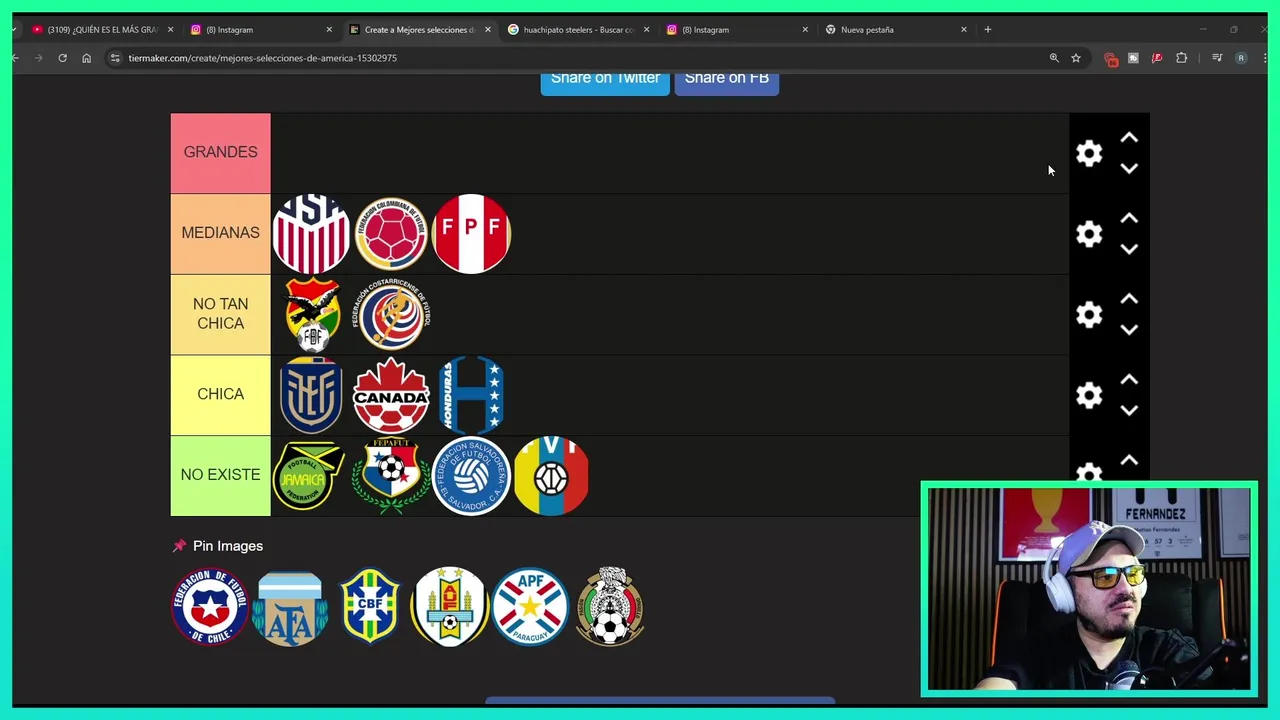Image resolution: width=1280 pixels, height=720 pixels.
Task: Choose the Venezuela crest in the NO EXISTE row
Action: pos(551,476)
